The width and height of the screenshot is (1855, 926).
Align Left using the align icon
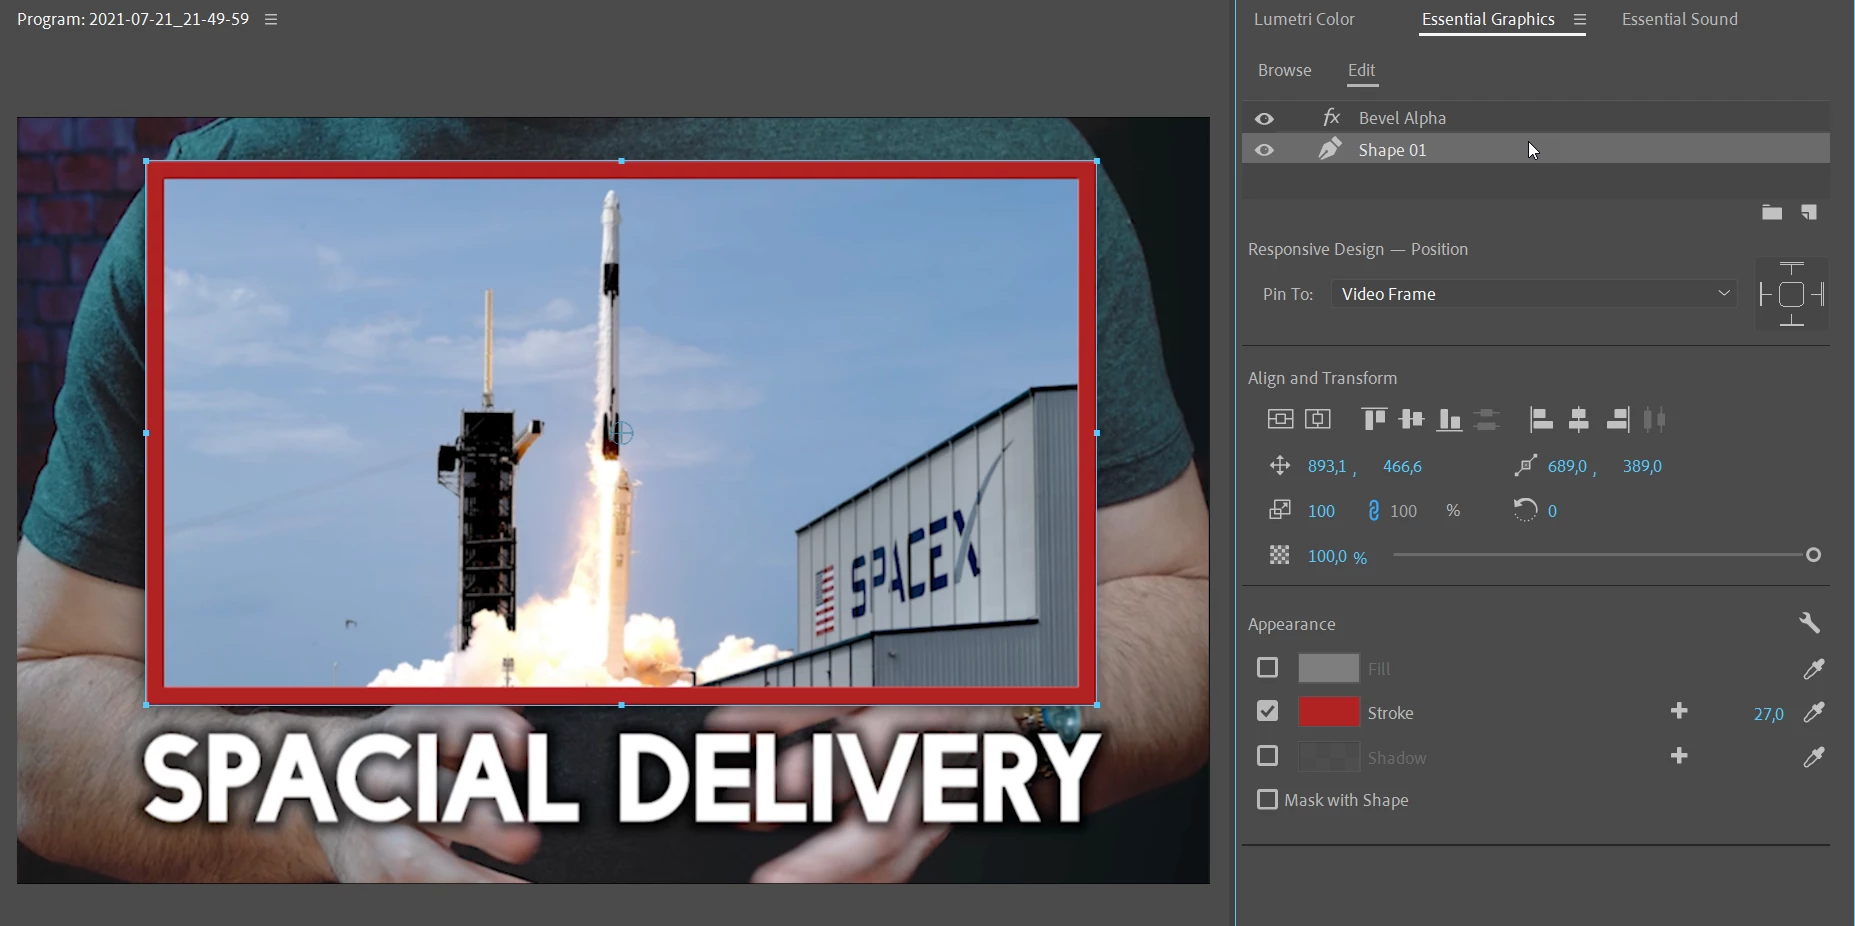coord(1542,419)
